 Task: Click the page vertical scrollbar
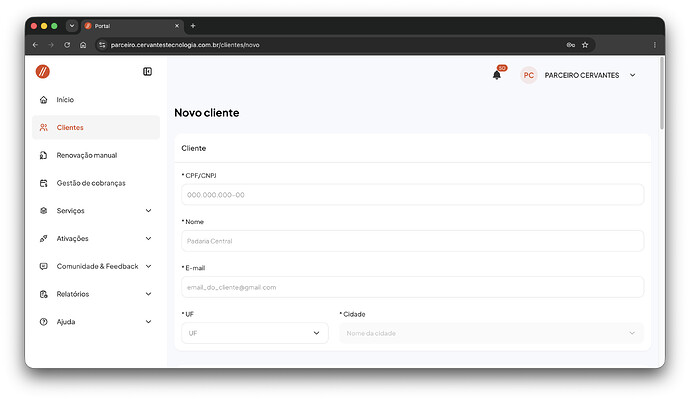coord(661,93)
